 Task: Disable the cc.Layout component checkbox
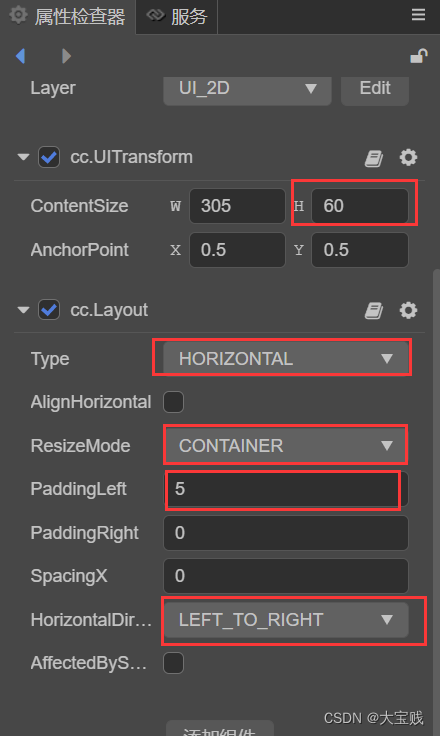(49, 310)
